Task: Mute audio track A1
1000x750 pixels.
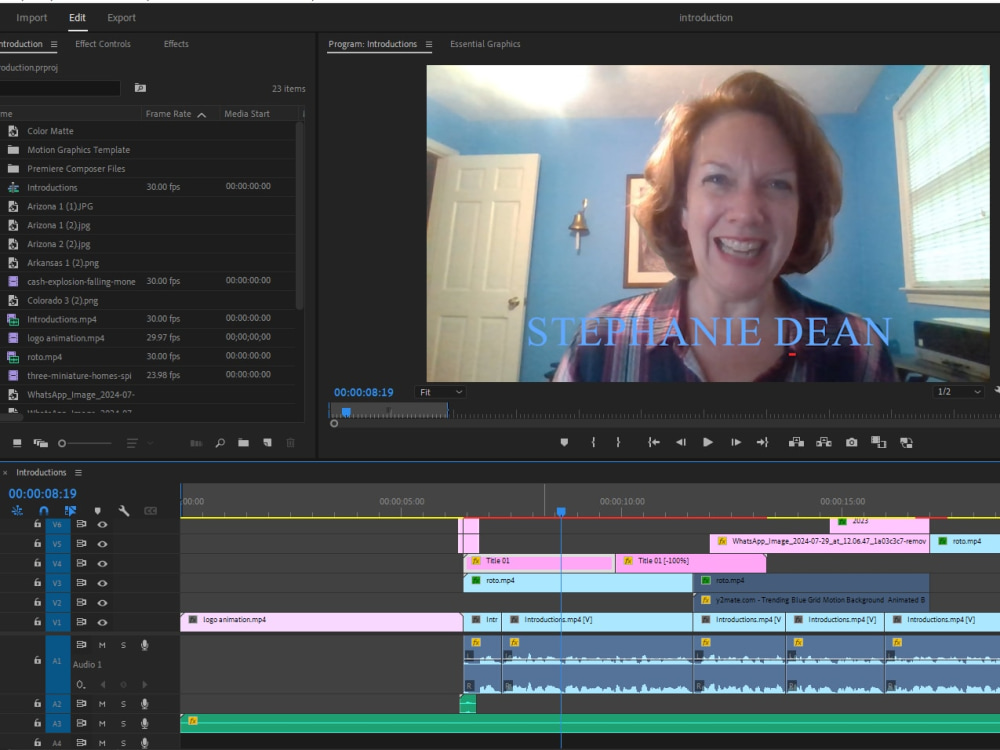Action: (102, 645)
